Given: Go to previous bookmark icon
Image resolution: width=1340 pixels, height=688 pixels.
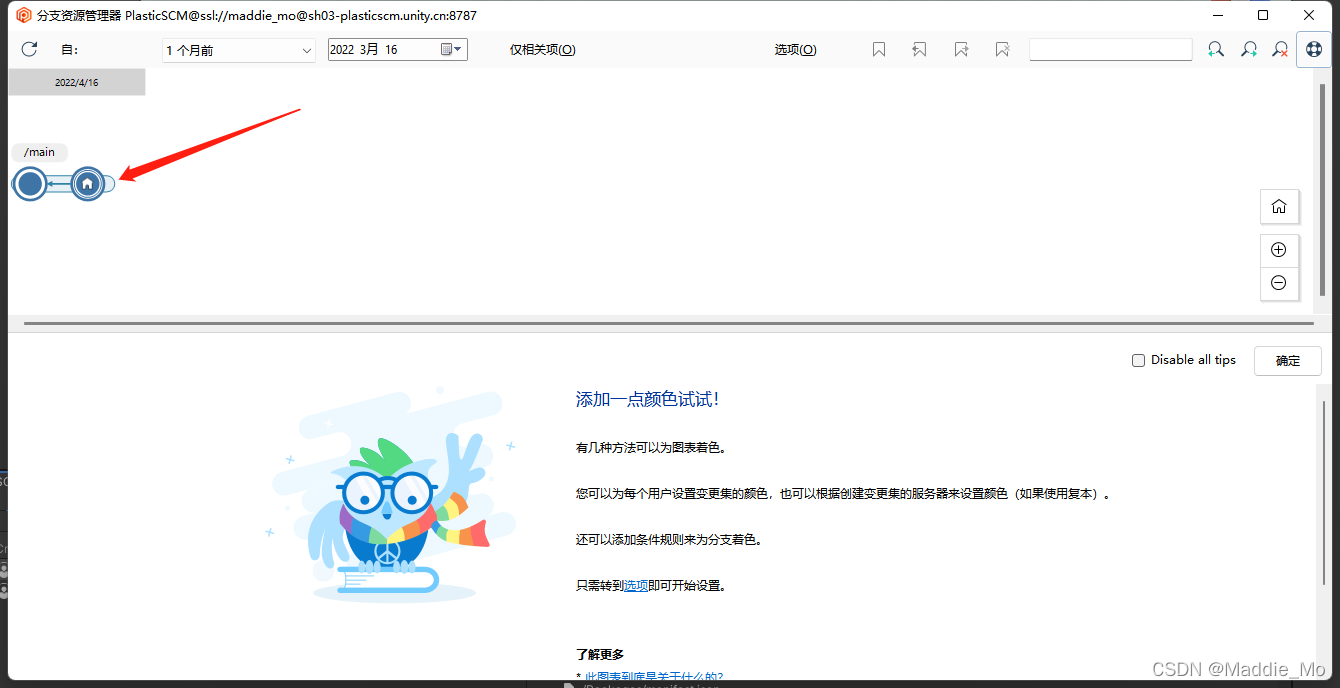Looking at the screenshot, I should tap(920, 49).
